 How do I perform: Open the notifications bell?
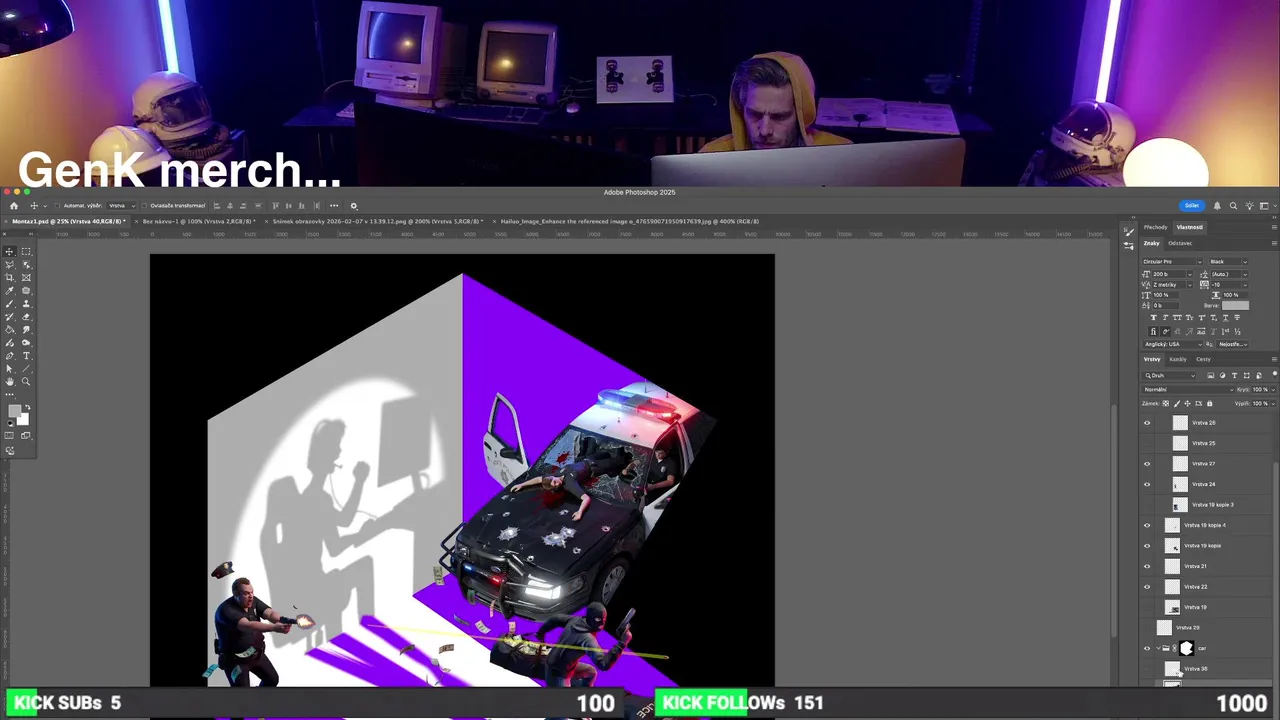coord(1217,206)
